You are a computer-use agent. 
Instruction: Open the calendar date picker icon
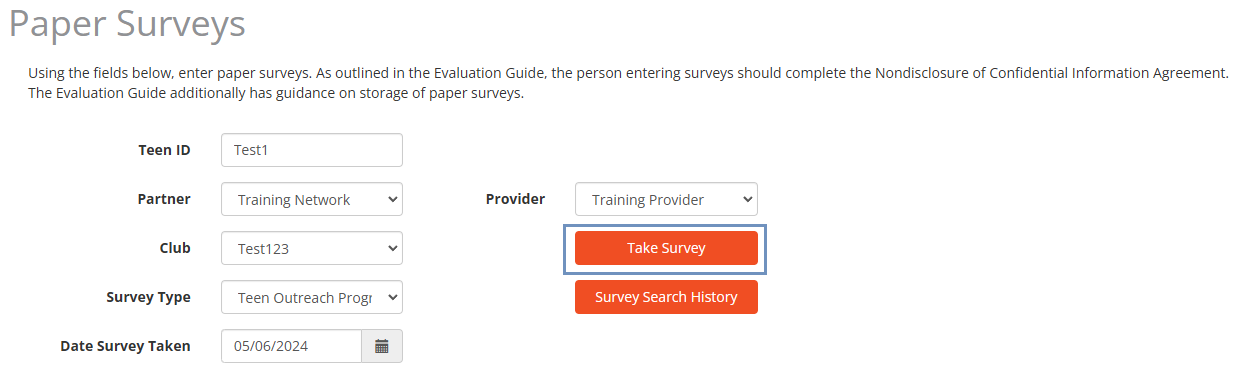tap(382, 346)
